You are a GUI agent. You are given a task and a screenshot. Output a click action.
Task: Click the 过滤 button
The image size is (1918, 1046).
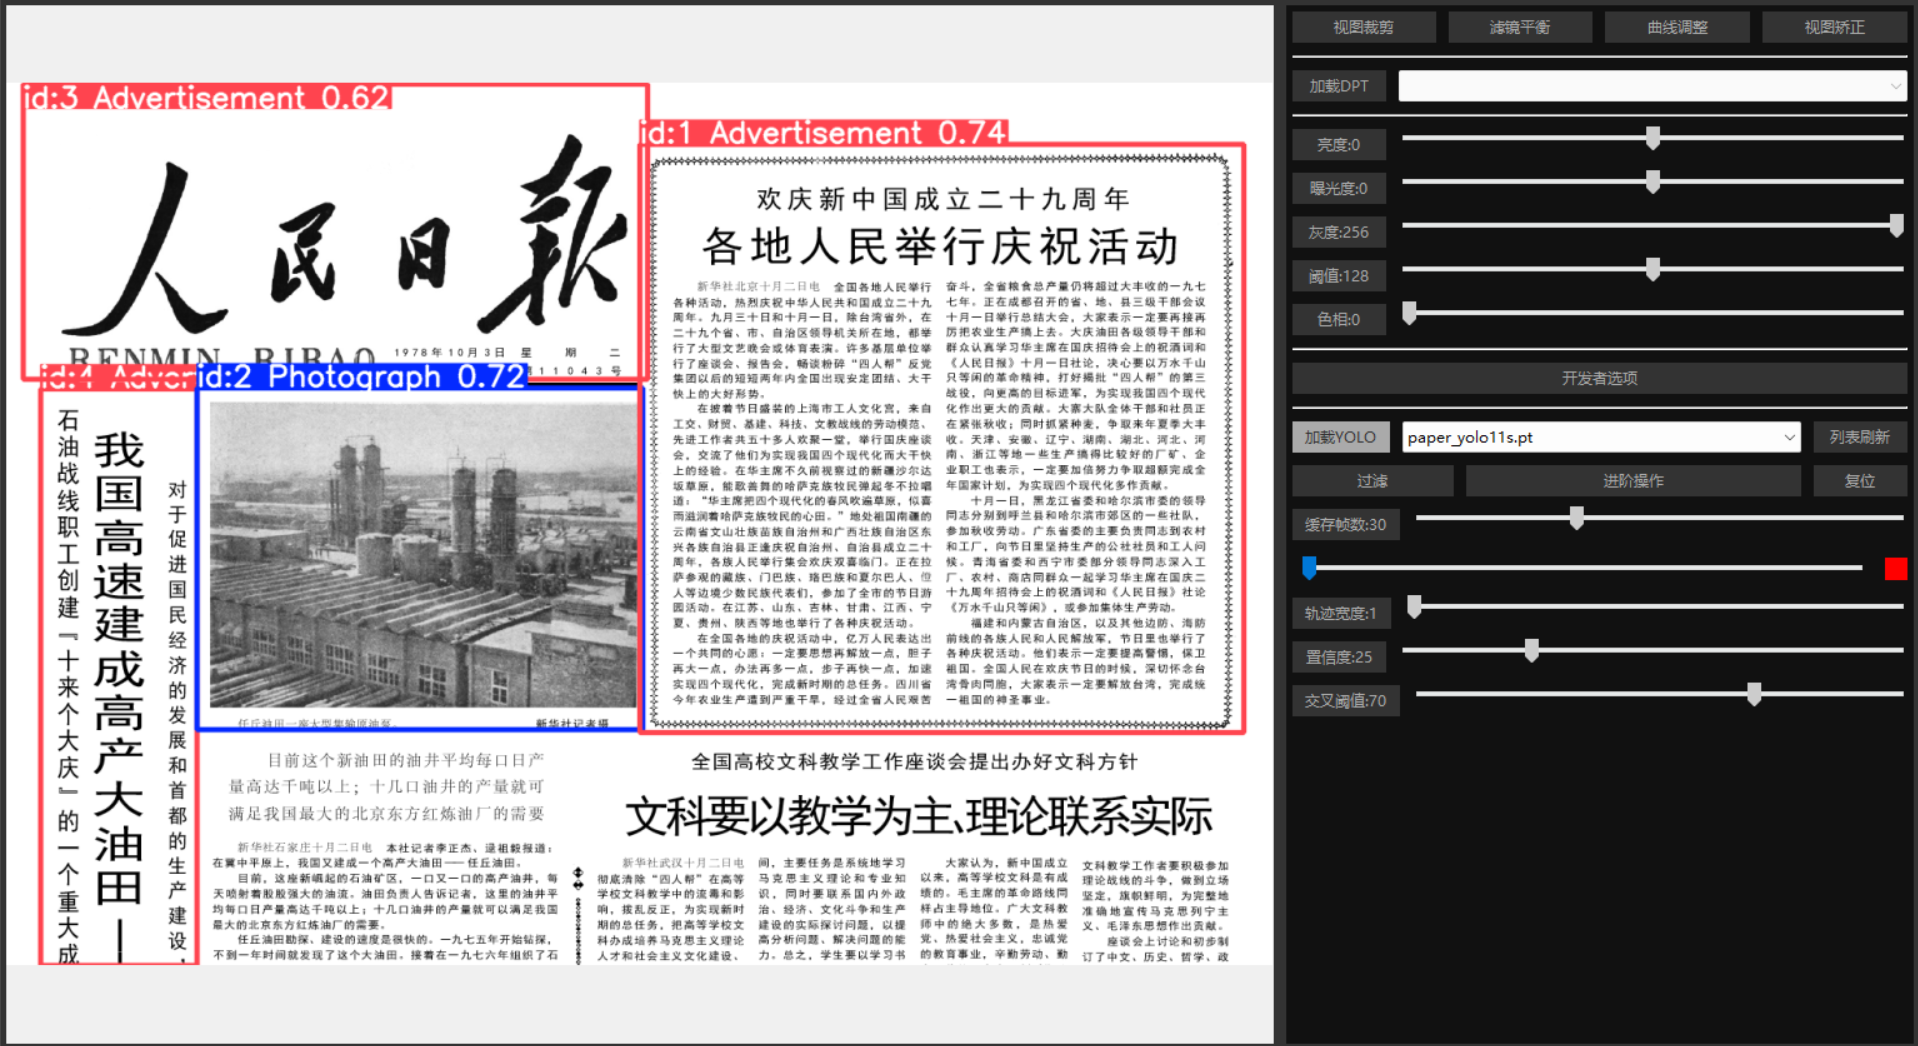click(x=1372, y=481)
